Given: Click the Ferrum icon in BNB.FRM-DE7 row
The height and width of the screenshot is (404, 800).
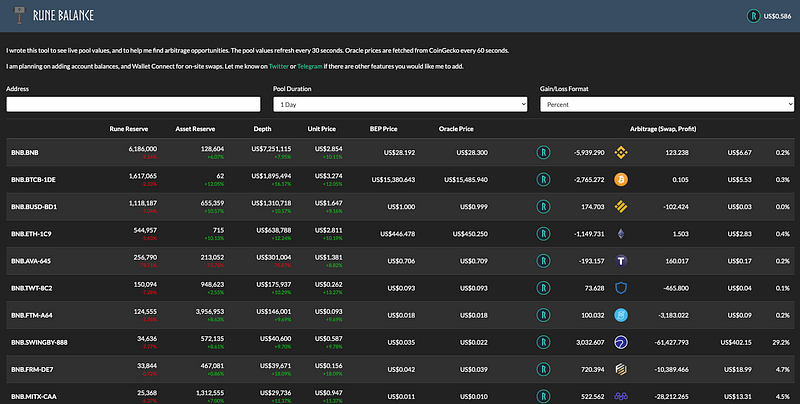Looking at the screenshot, I should pyautogui.click(x=621, y=369).
